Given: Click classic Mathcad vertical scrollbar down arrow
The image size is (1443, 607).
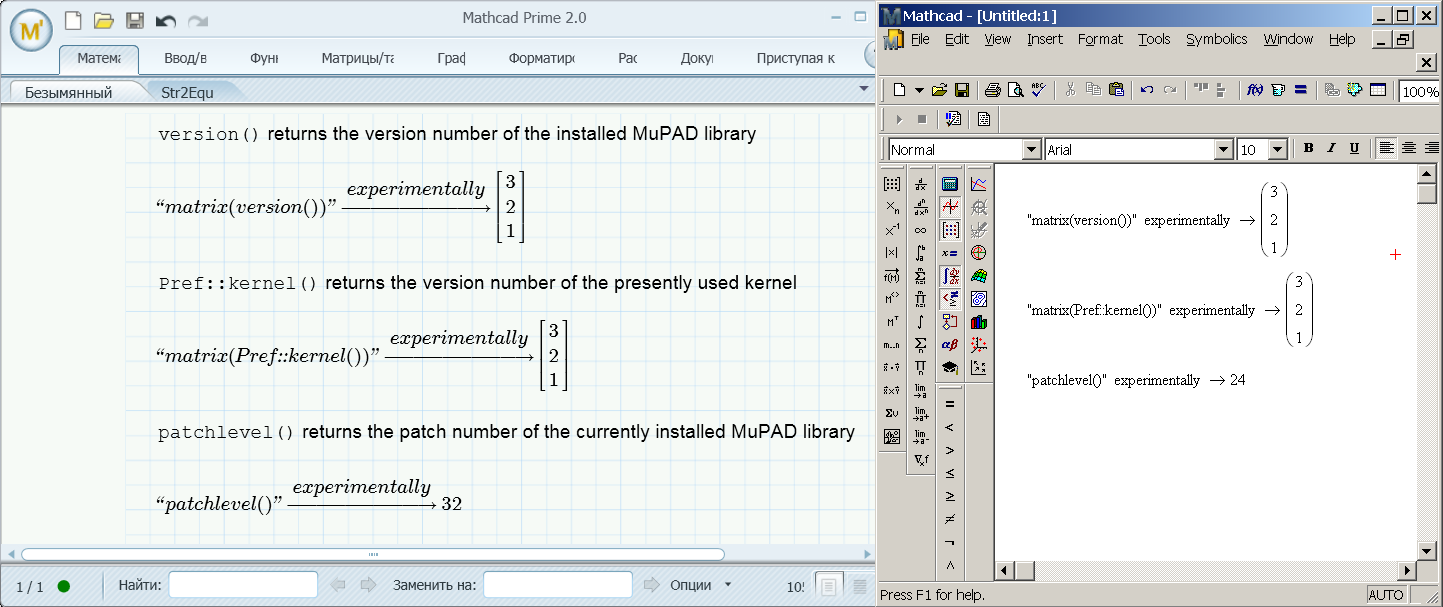Looking at the screenshot, I should (1427, 551).
